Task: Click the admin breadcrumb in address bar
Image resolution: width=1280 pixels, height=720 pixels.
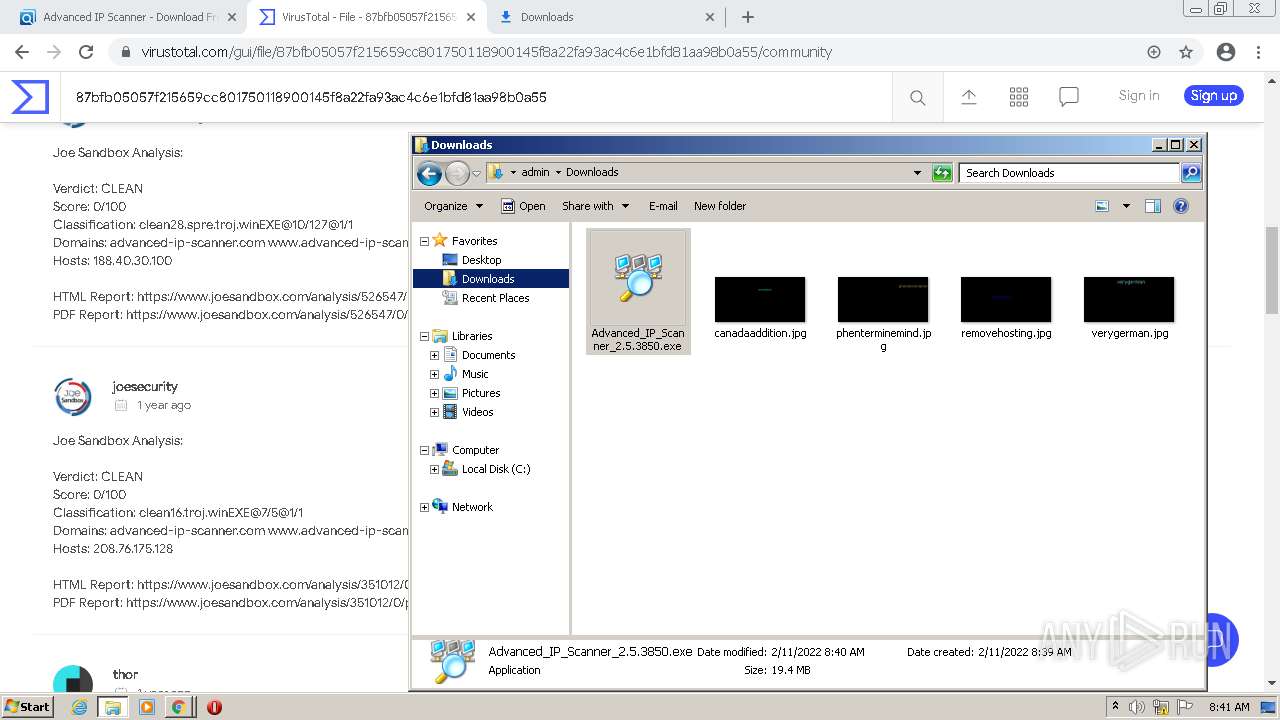Action: (x=535, y=172)
